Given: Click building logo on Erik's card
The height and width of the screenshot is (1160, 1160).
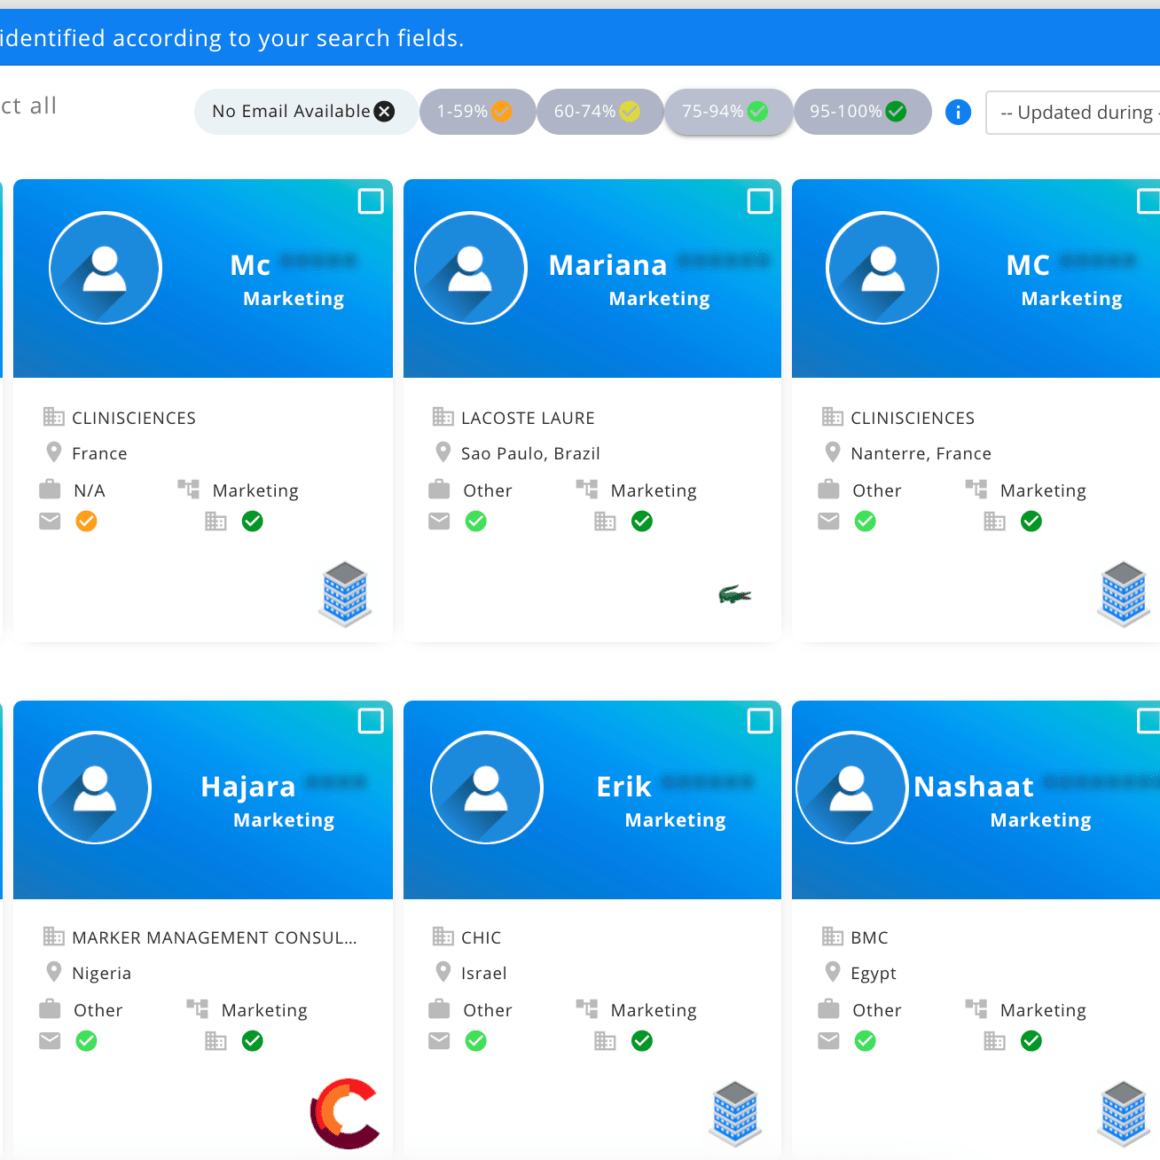Looking at the screenshot, I should click(735, 1112).
